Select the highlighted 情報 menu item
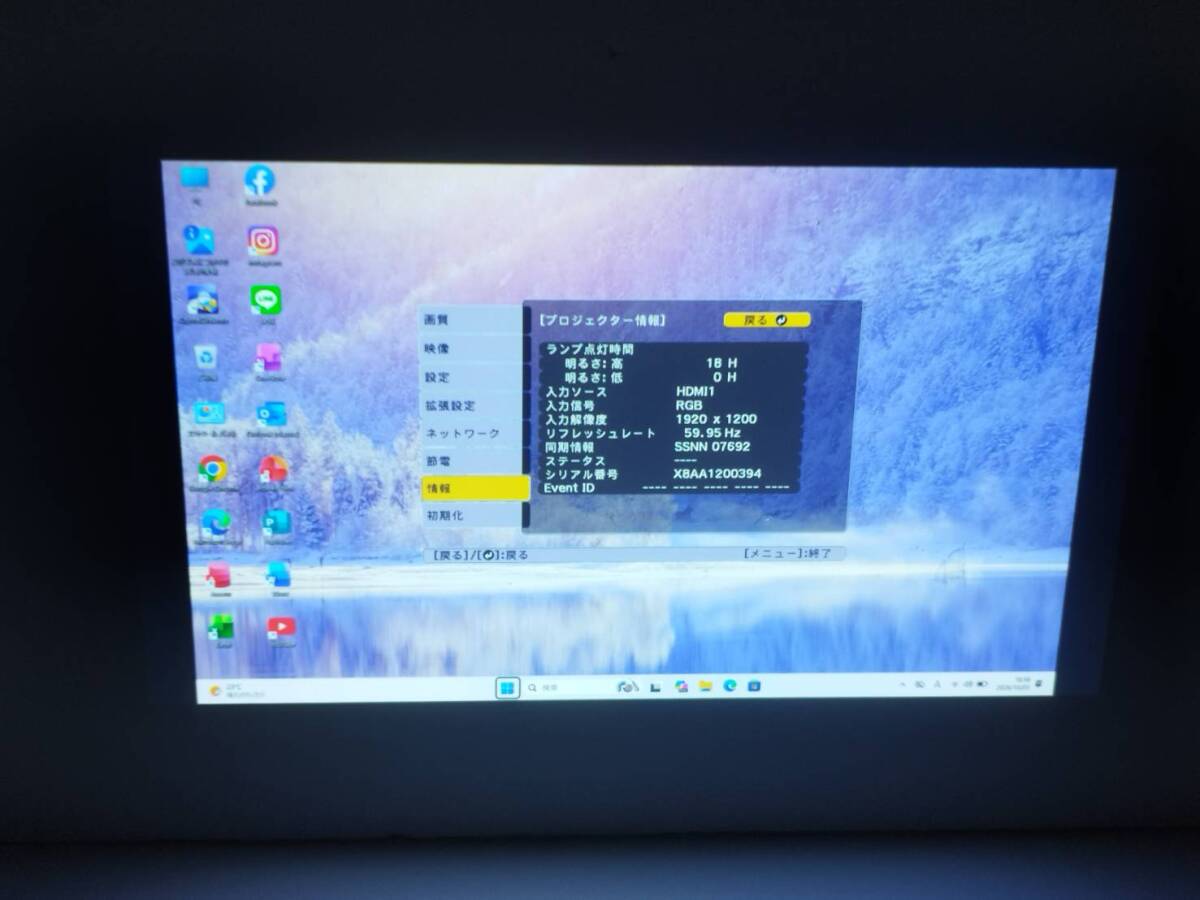This screenshot has width=1200, height=900. click(476, 488)
